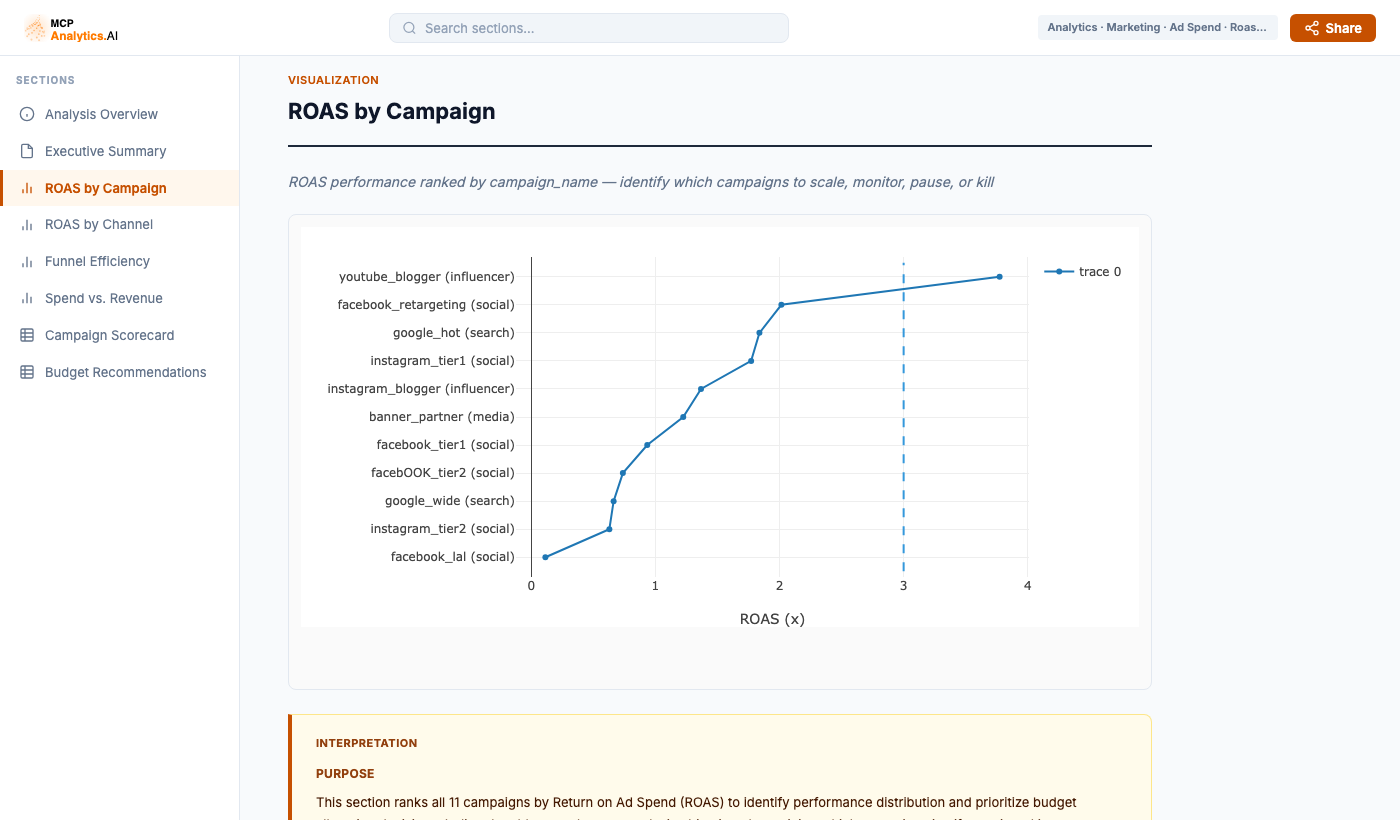
Task: Click the Spend vs. Revenue chart icon
Action: coord(28,298)
